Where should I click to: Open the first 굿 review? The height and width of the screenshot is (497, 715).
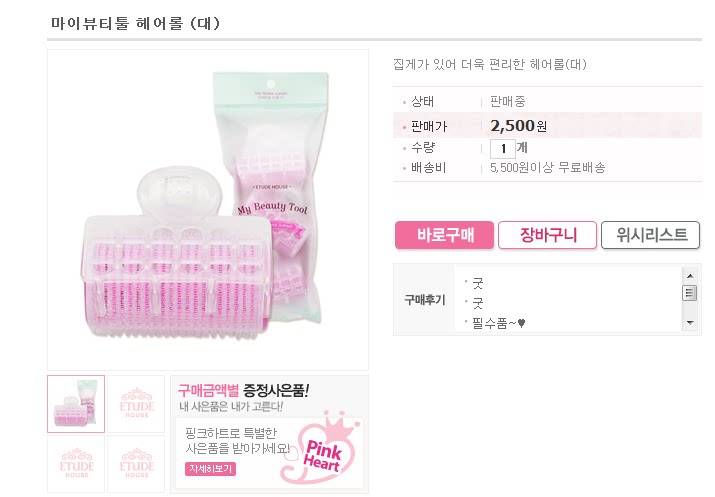pyautogui.click(x=478, y=282)
